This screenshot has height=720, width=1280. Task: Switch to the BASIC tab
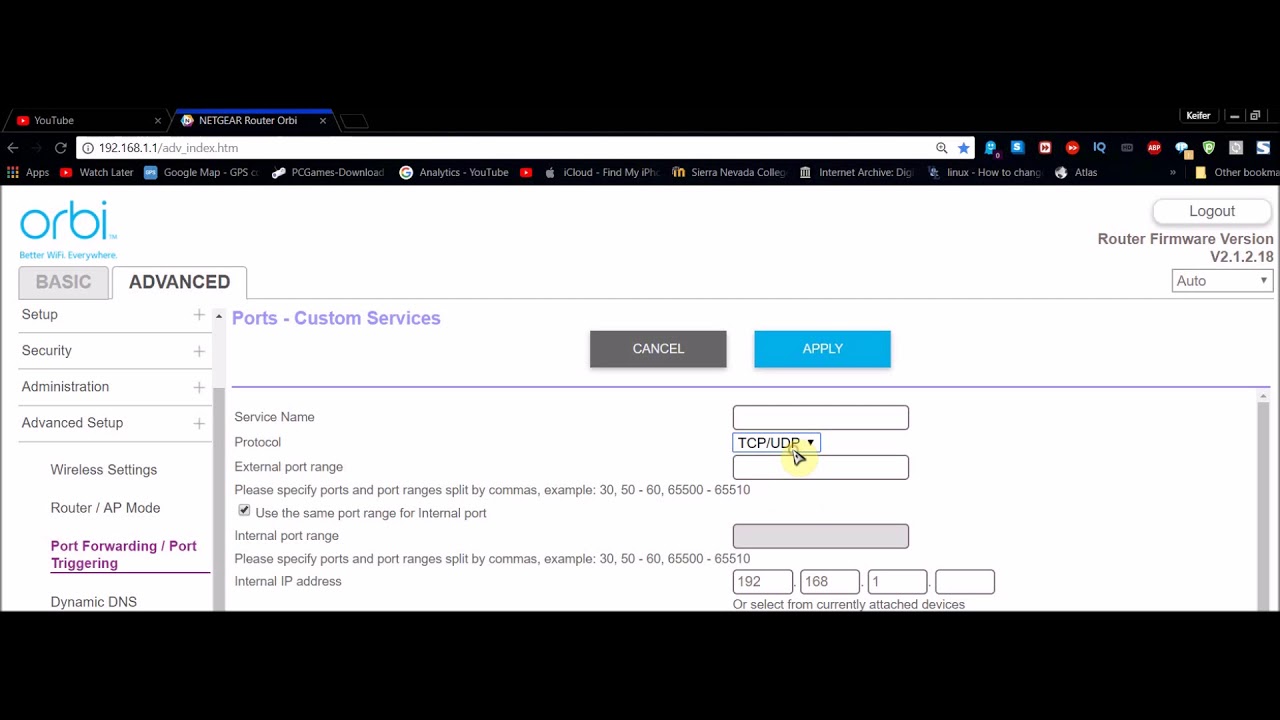click(x=63, y=282)
